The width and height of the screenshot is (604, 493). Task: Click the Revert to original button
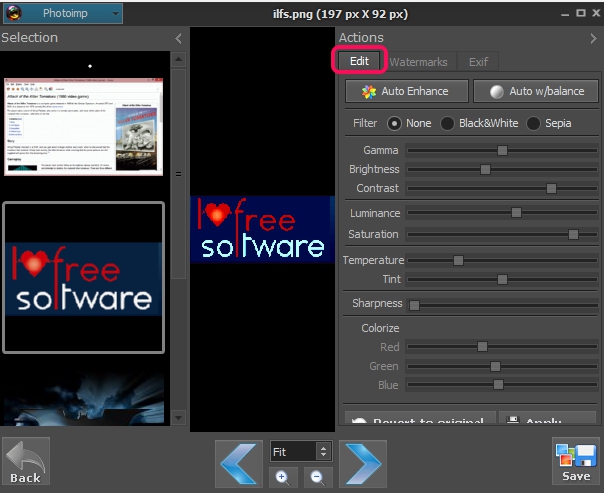tap(419, 421)
